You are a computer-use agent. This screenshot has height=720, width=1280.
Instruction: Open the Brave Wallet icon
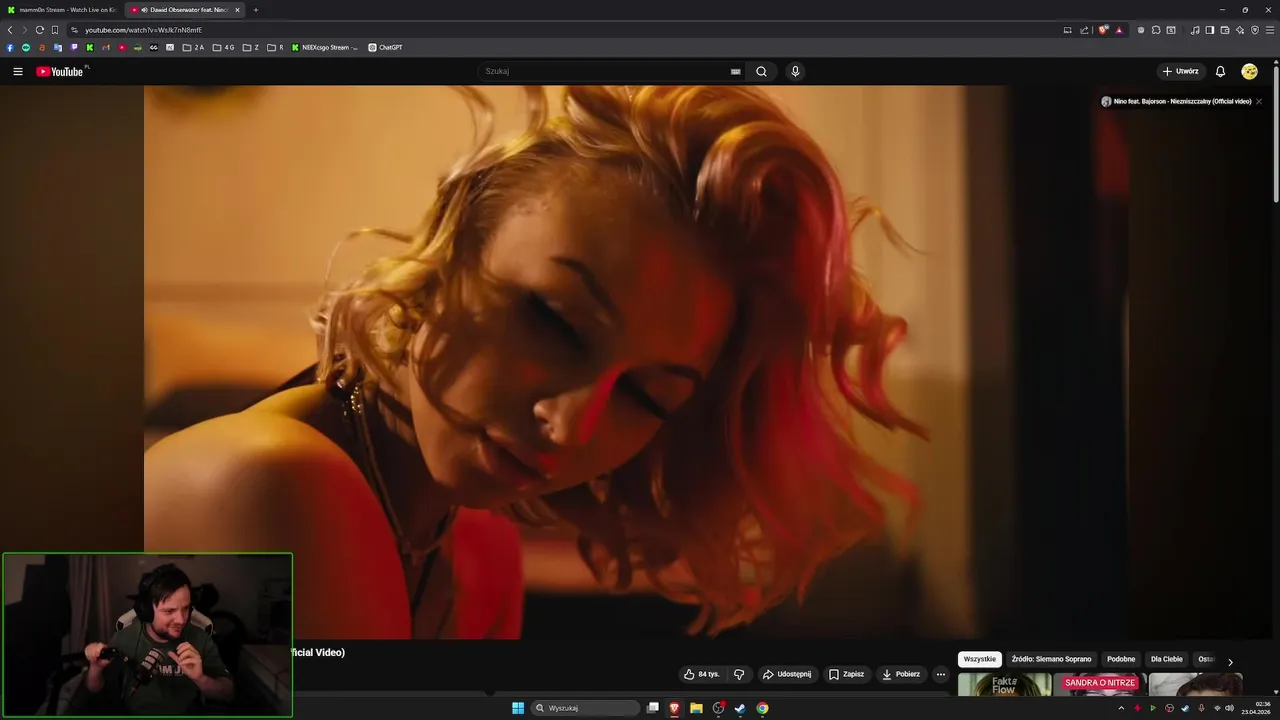tap(1225, 30)
